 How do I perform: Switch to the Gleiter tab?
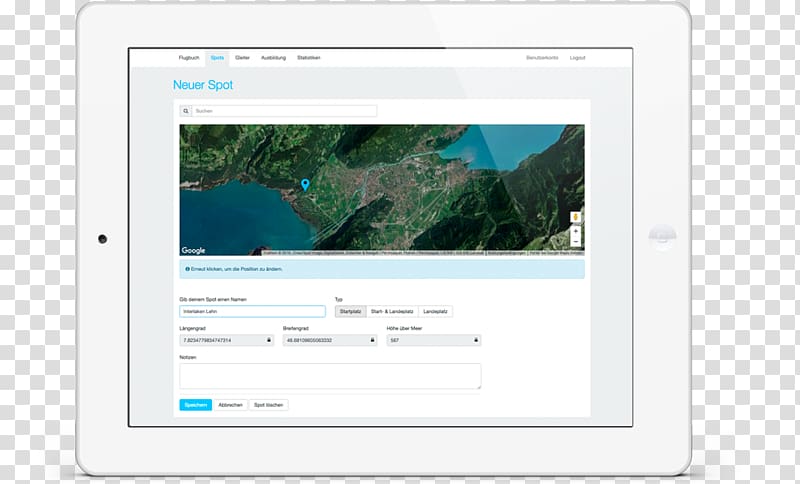pyautogui.click(x=242, y=58)
